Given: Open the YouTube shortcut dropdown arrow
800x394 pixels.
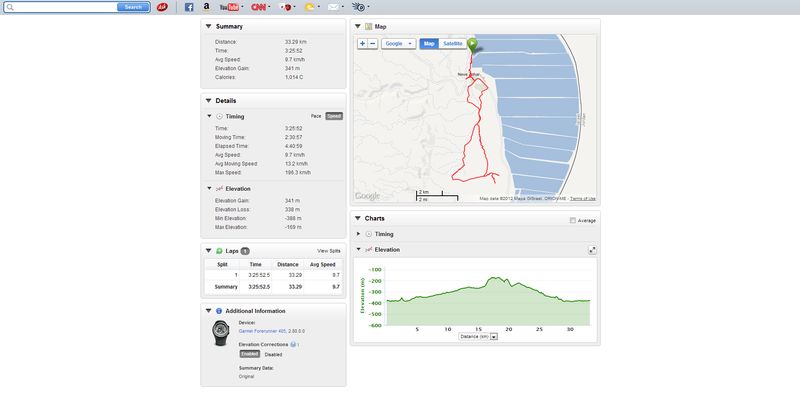Looking at the screenshot, I should click(x=242, y=7).
